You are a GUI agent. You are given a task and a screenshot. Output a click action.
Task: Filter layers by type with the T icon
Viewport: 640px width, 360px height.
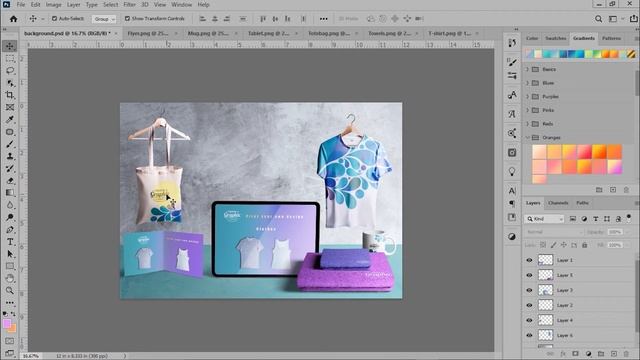(596, 219)
